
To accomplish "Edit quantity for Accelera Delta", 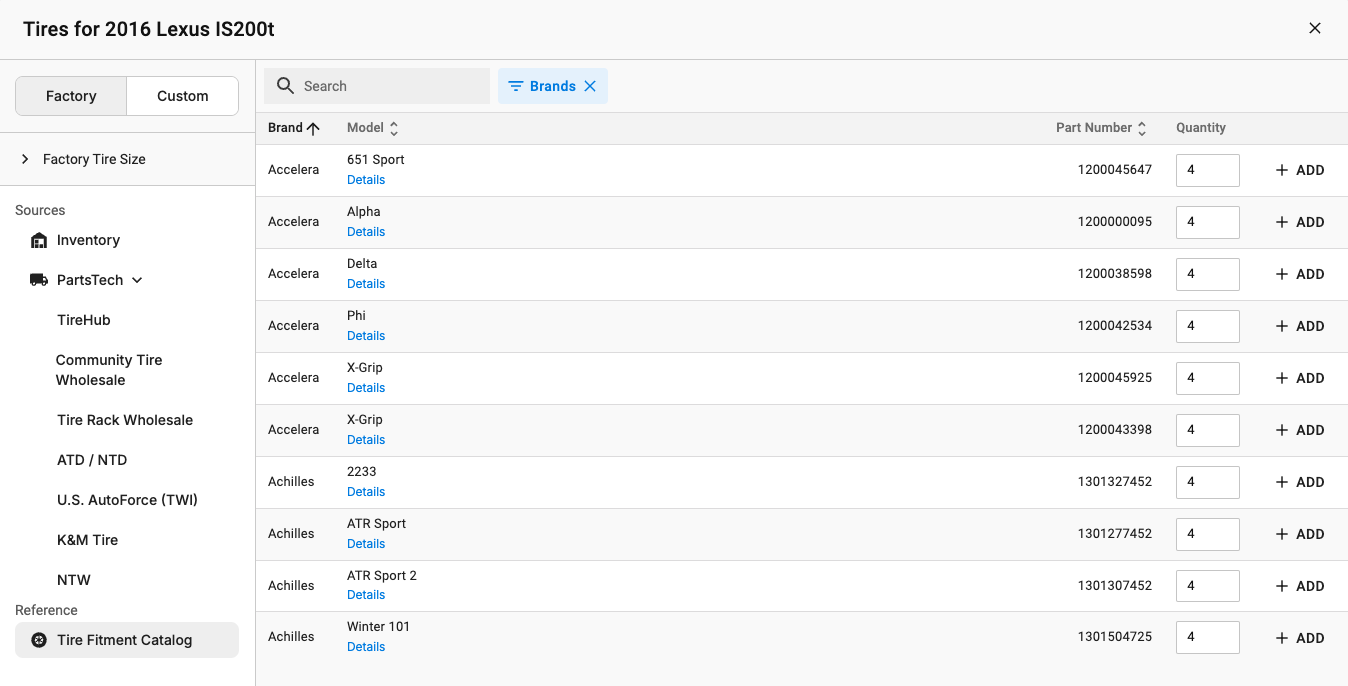I will [x=1208, y=274].
